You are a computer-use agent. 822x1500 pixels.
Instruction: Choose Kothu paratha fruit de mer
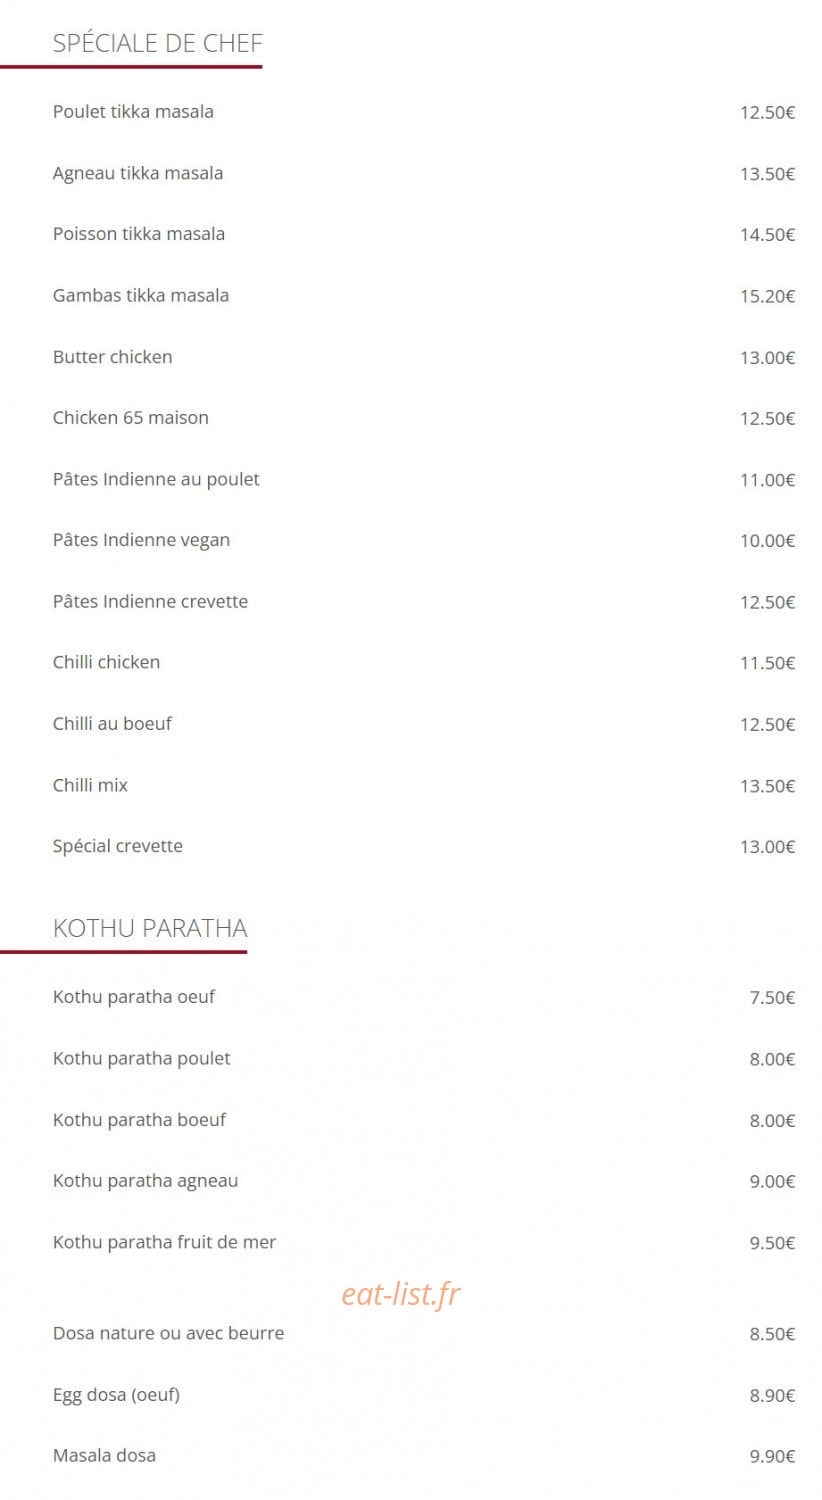tap(164, 1242)
